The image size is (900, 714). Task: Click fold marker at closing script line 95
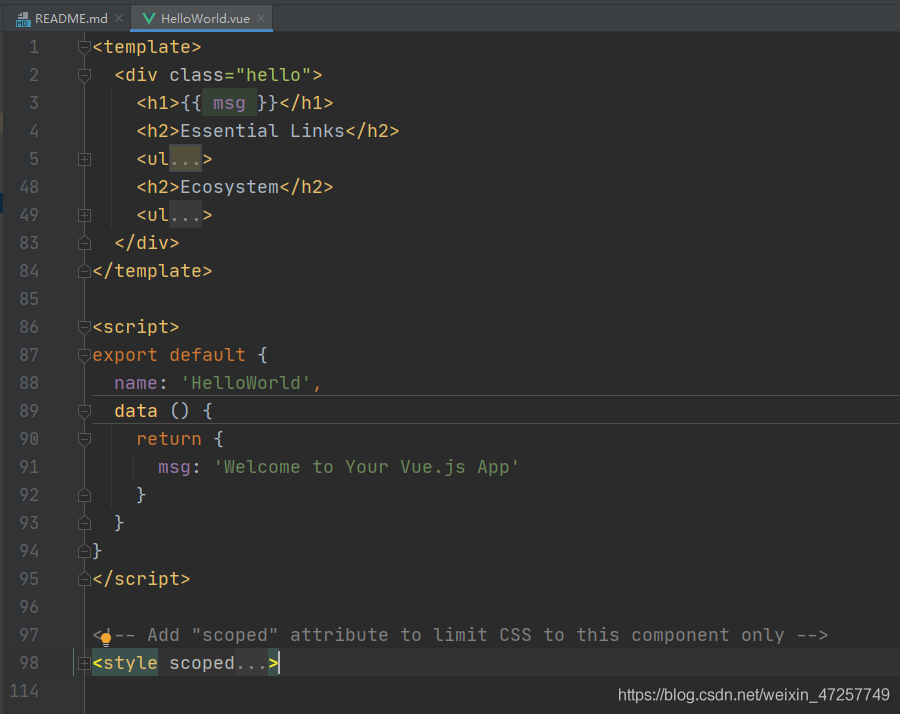(84, 579)
